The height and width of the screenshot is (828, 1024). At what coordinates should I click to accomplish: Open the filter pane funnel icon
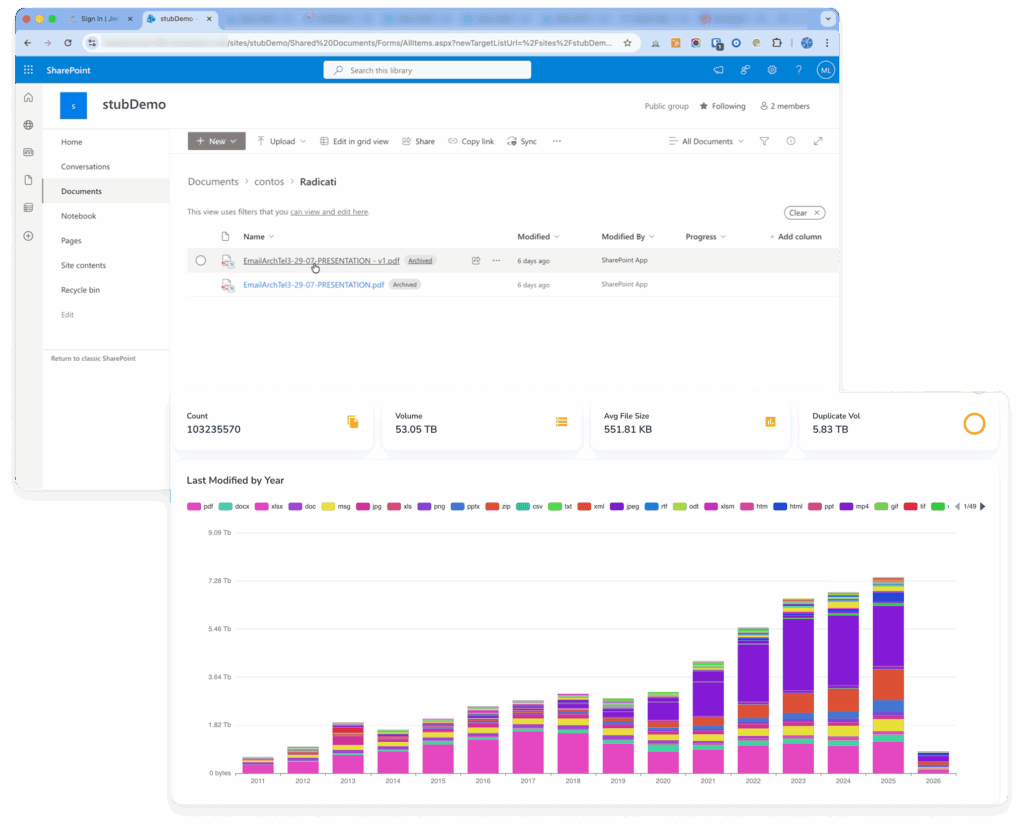(x=764, y=141)
